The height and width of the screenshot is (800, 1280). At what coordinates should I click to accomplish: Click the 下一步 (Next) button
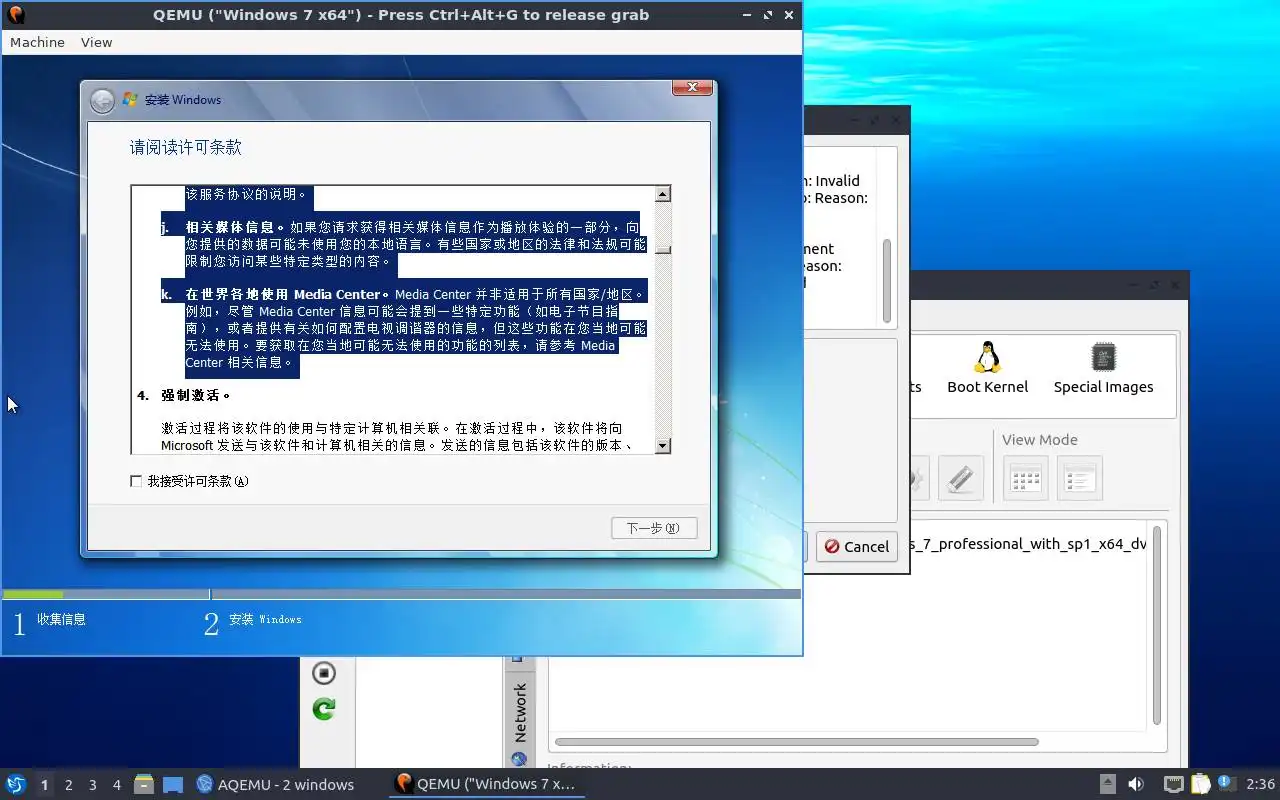click(654, 528)
